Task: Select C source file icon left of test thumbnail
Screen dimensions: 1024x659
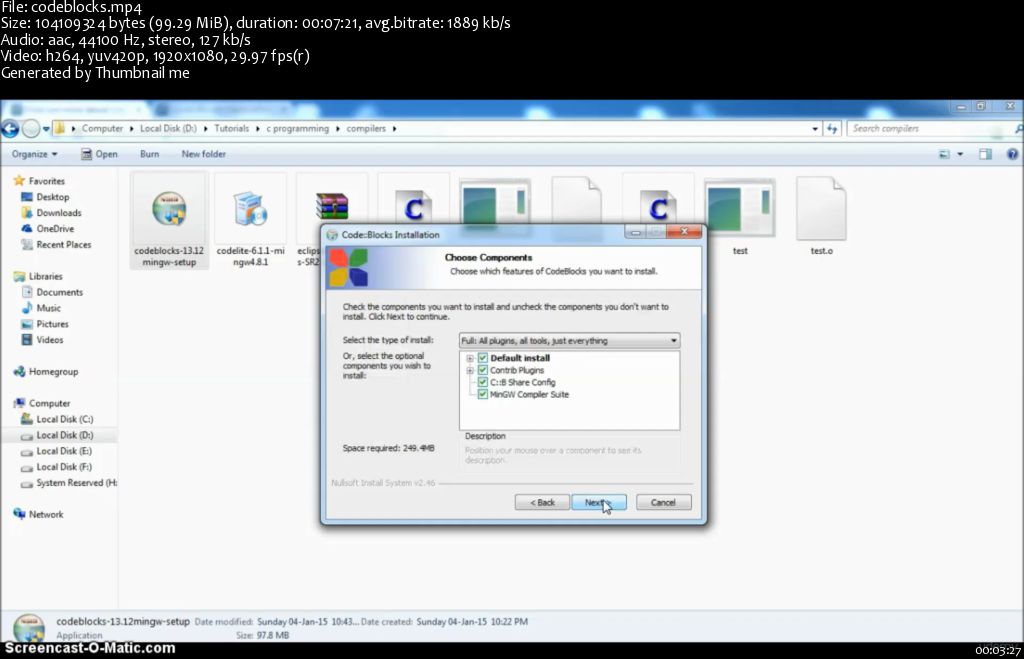Action: 658,209
